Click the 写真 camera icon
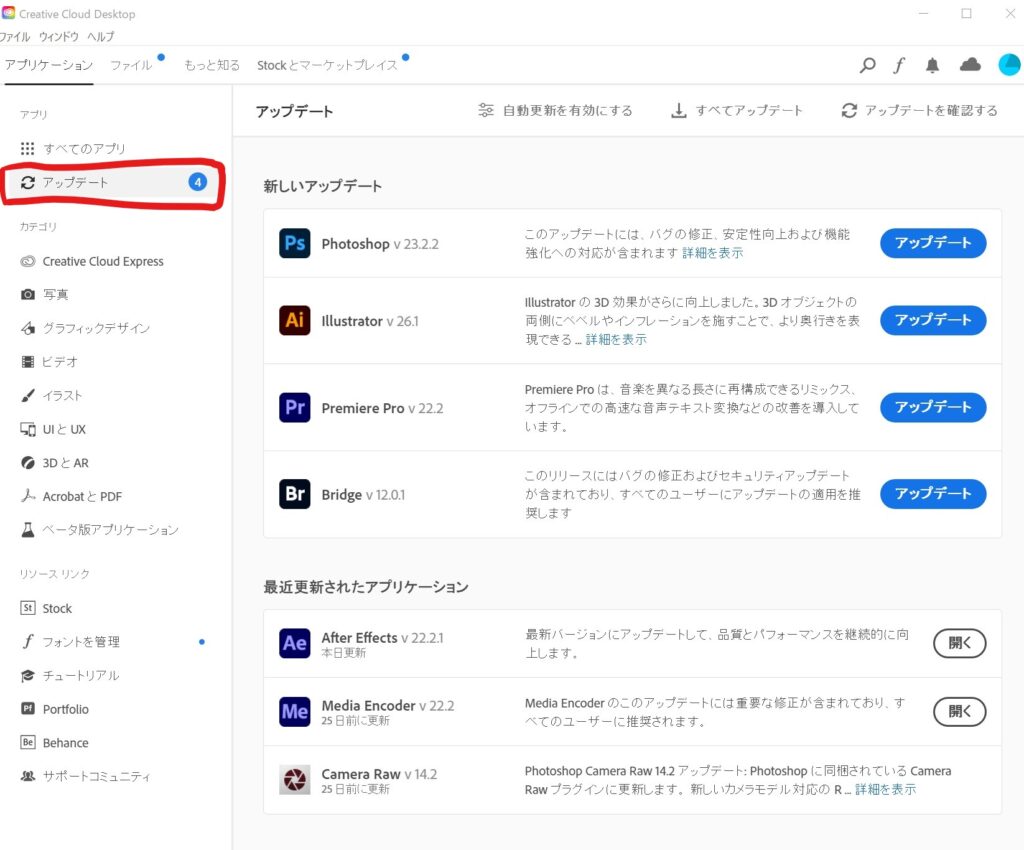The height and width of the screenshot is (850, 1024). [27, 294]
